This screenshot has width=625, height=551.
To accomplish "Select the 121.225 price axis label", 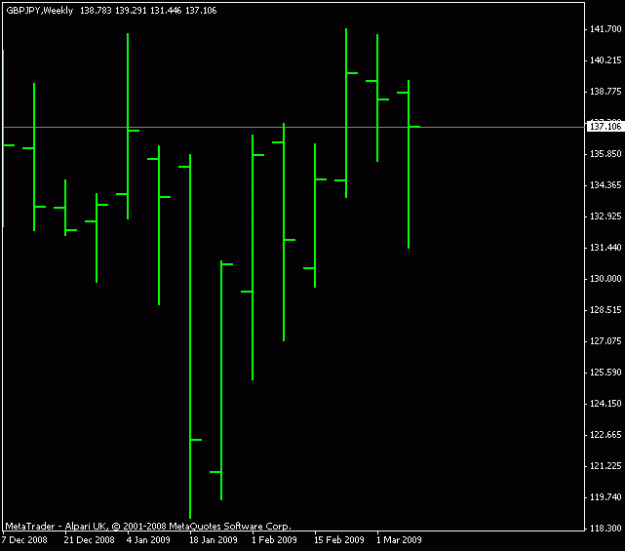I will (605, 466).
